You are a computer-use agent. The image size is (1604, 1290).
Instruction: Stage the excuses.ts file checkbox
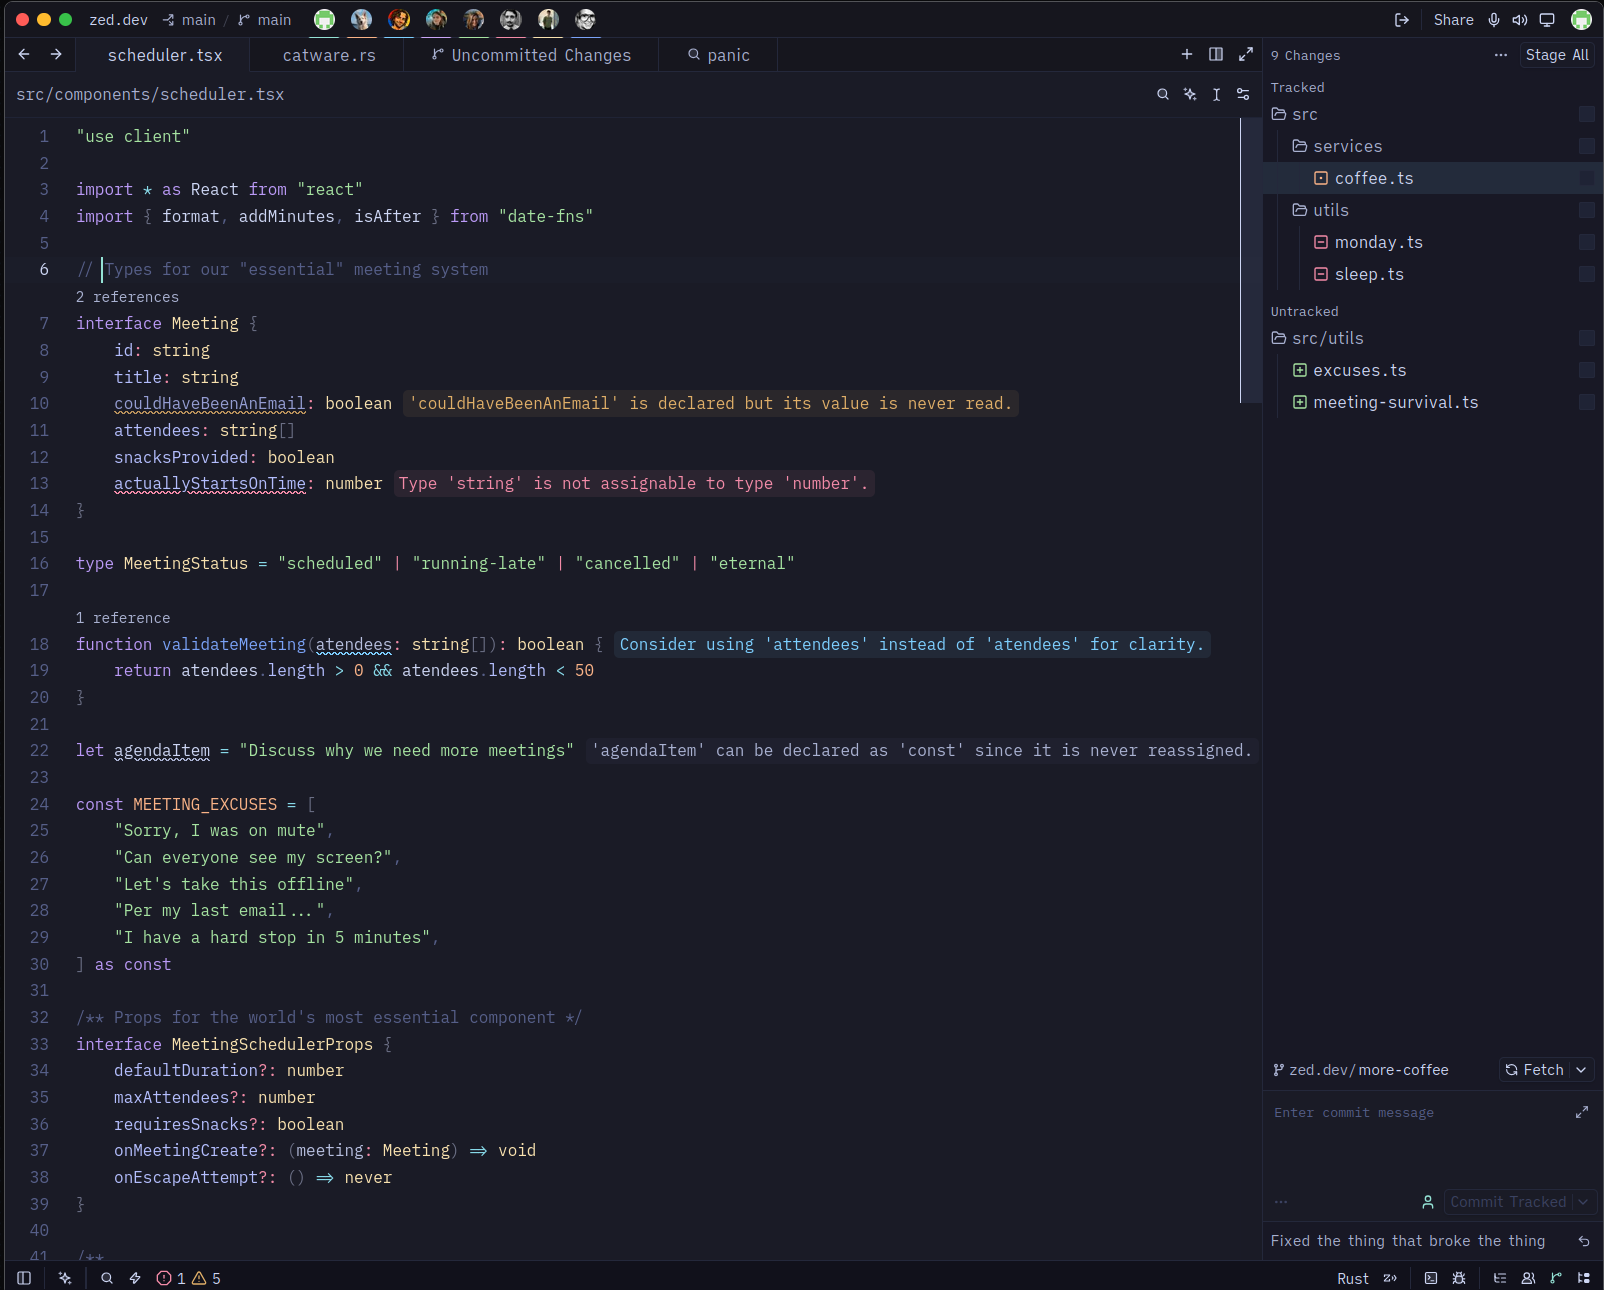pos(1586,370)
